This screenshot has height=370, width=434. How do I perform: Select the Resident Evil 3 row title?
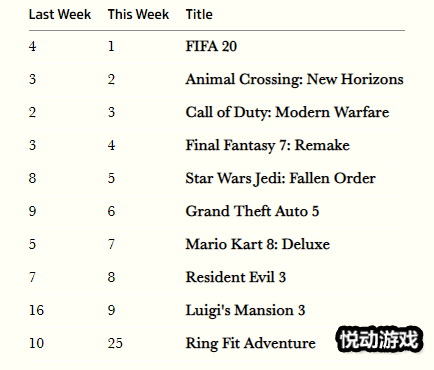tap(236, 277)
